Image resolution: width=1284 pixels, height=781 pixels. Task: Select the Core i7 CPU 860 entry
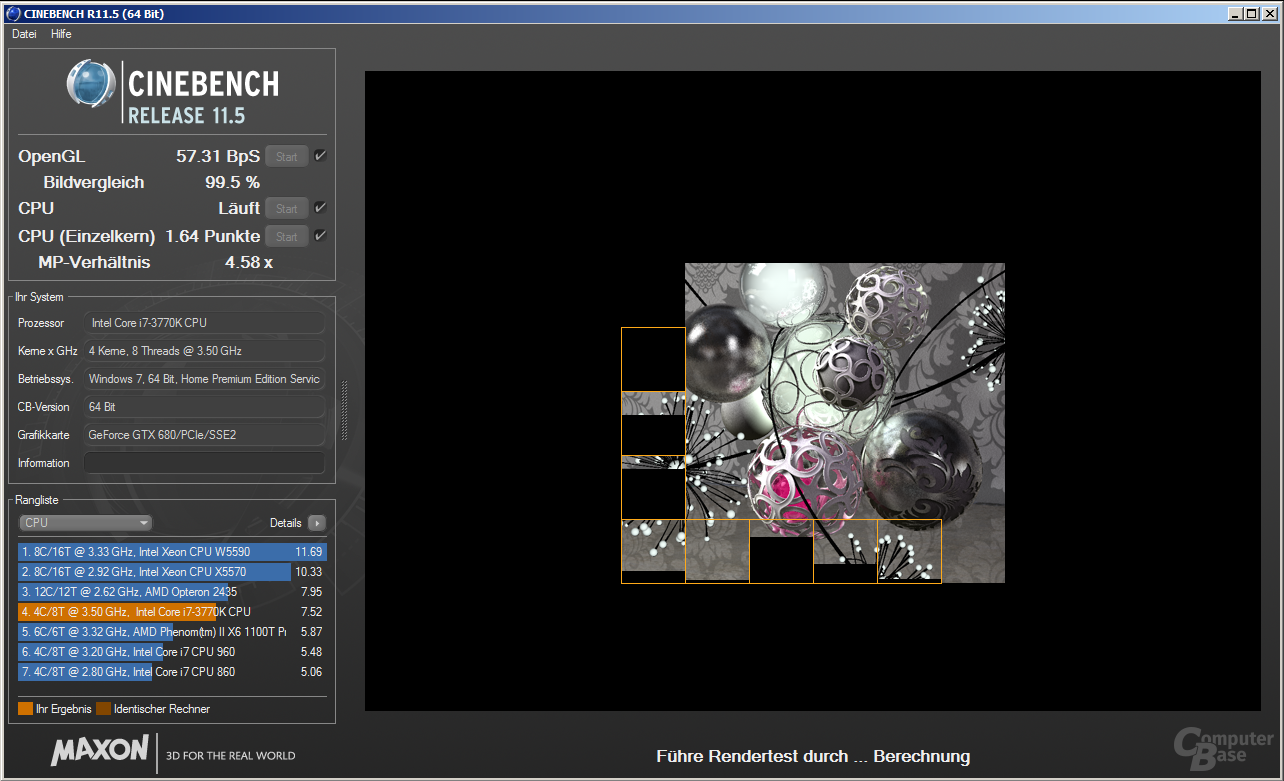point(172,672)
